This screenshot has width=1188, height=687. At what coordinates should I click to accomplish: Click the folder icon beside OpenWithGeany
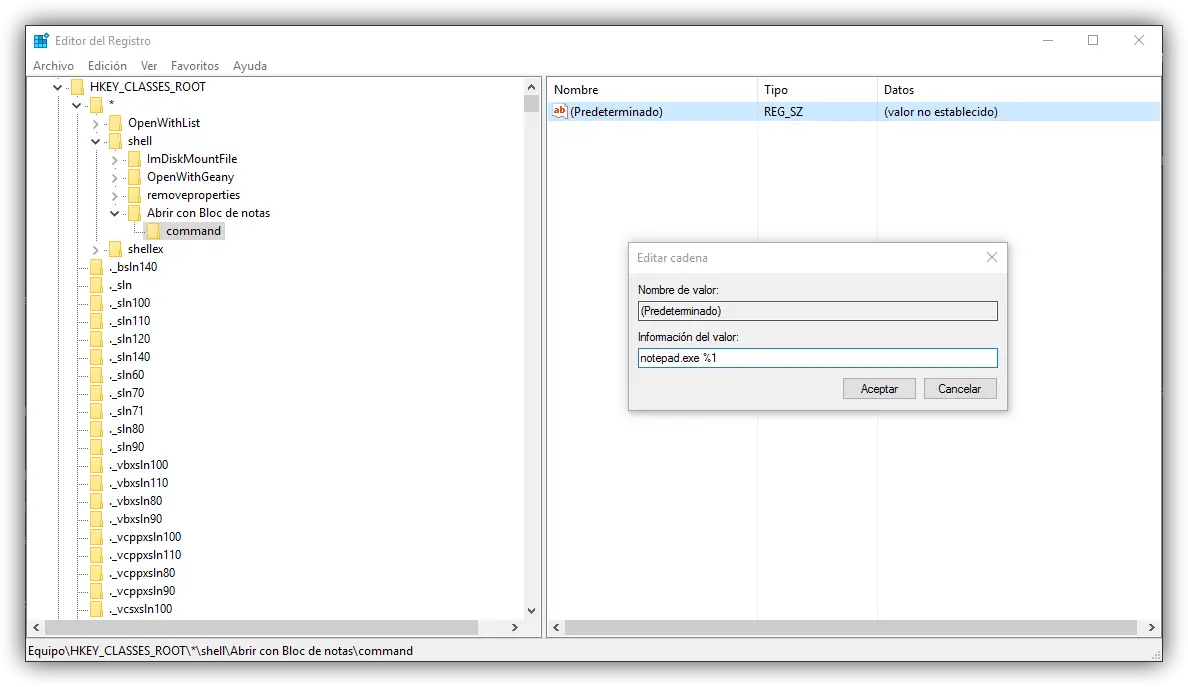coord(134,177)
